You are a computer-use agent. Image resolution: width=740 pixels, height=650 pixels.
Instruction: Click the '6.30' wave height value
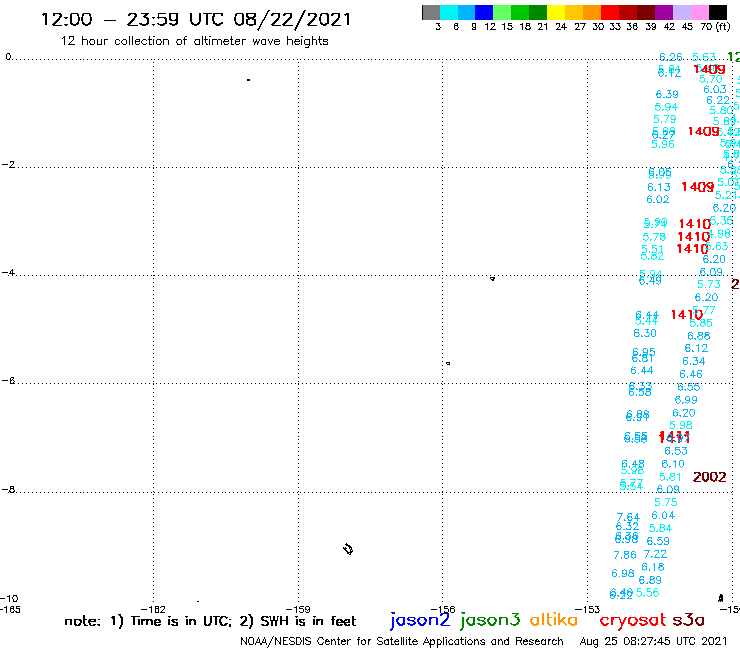pyautogui.click(x=645, y=333)
